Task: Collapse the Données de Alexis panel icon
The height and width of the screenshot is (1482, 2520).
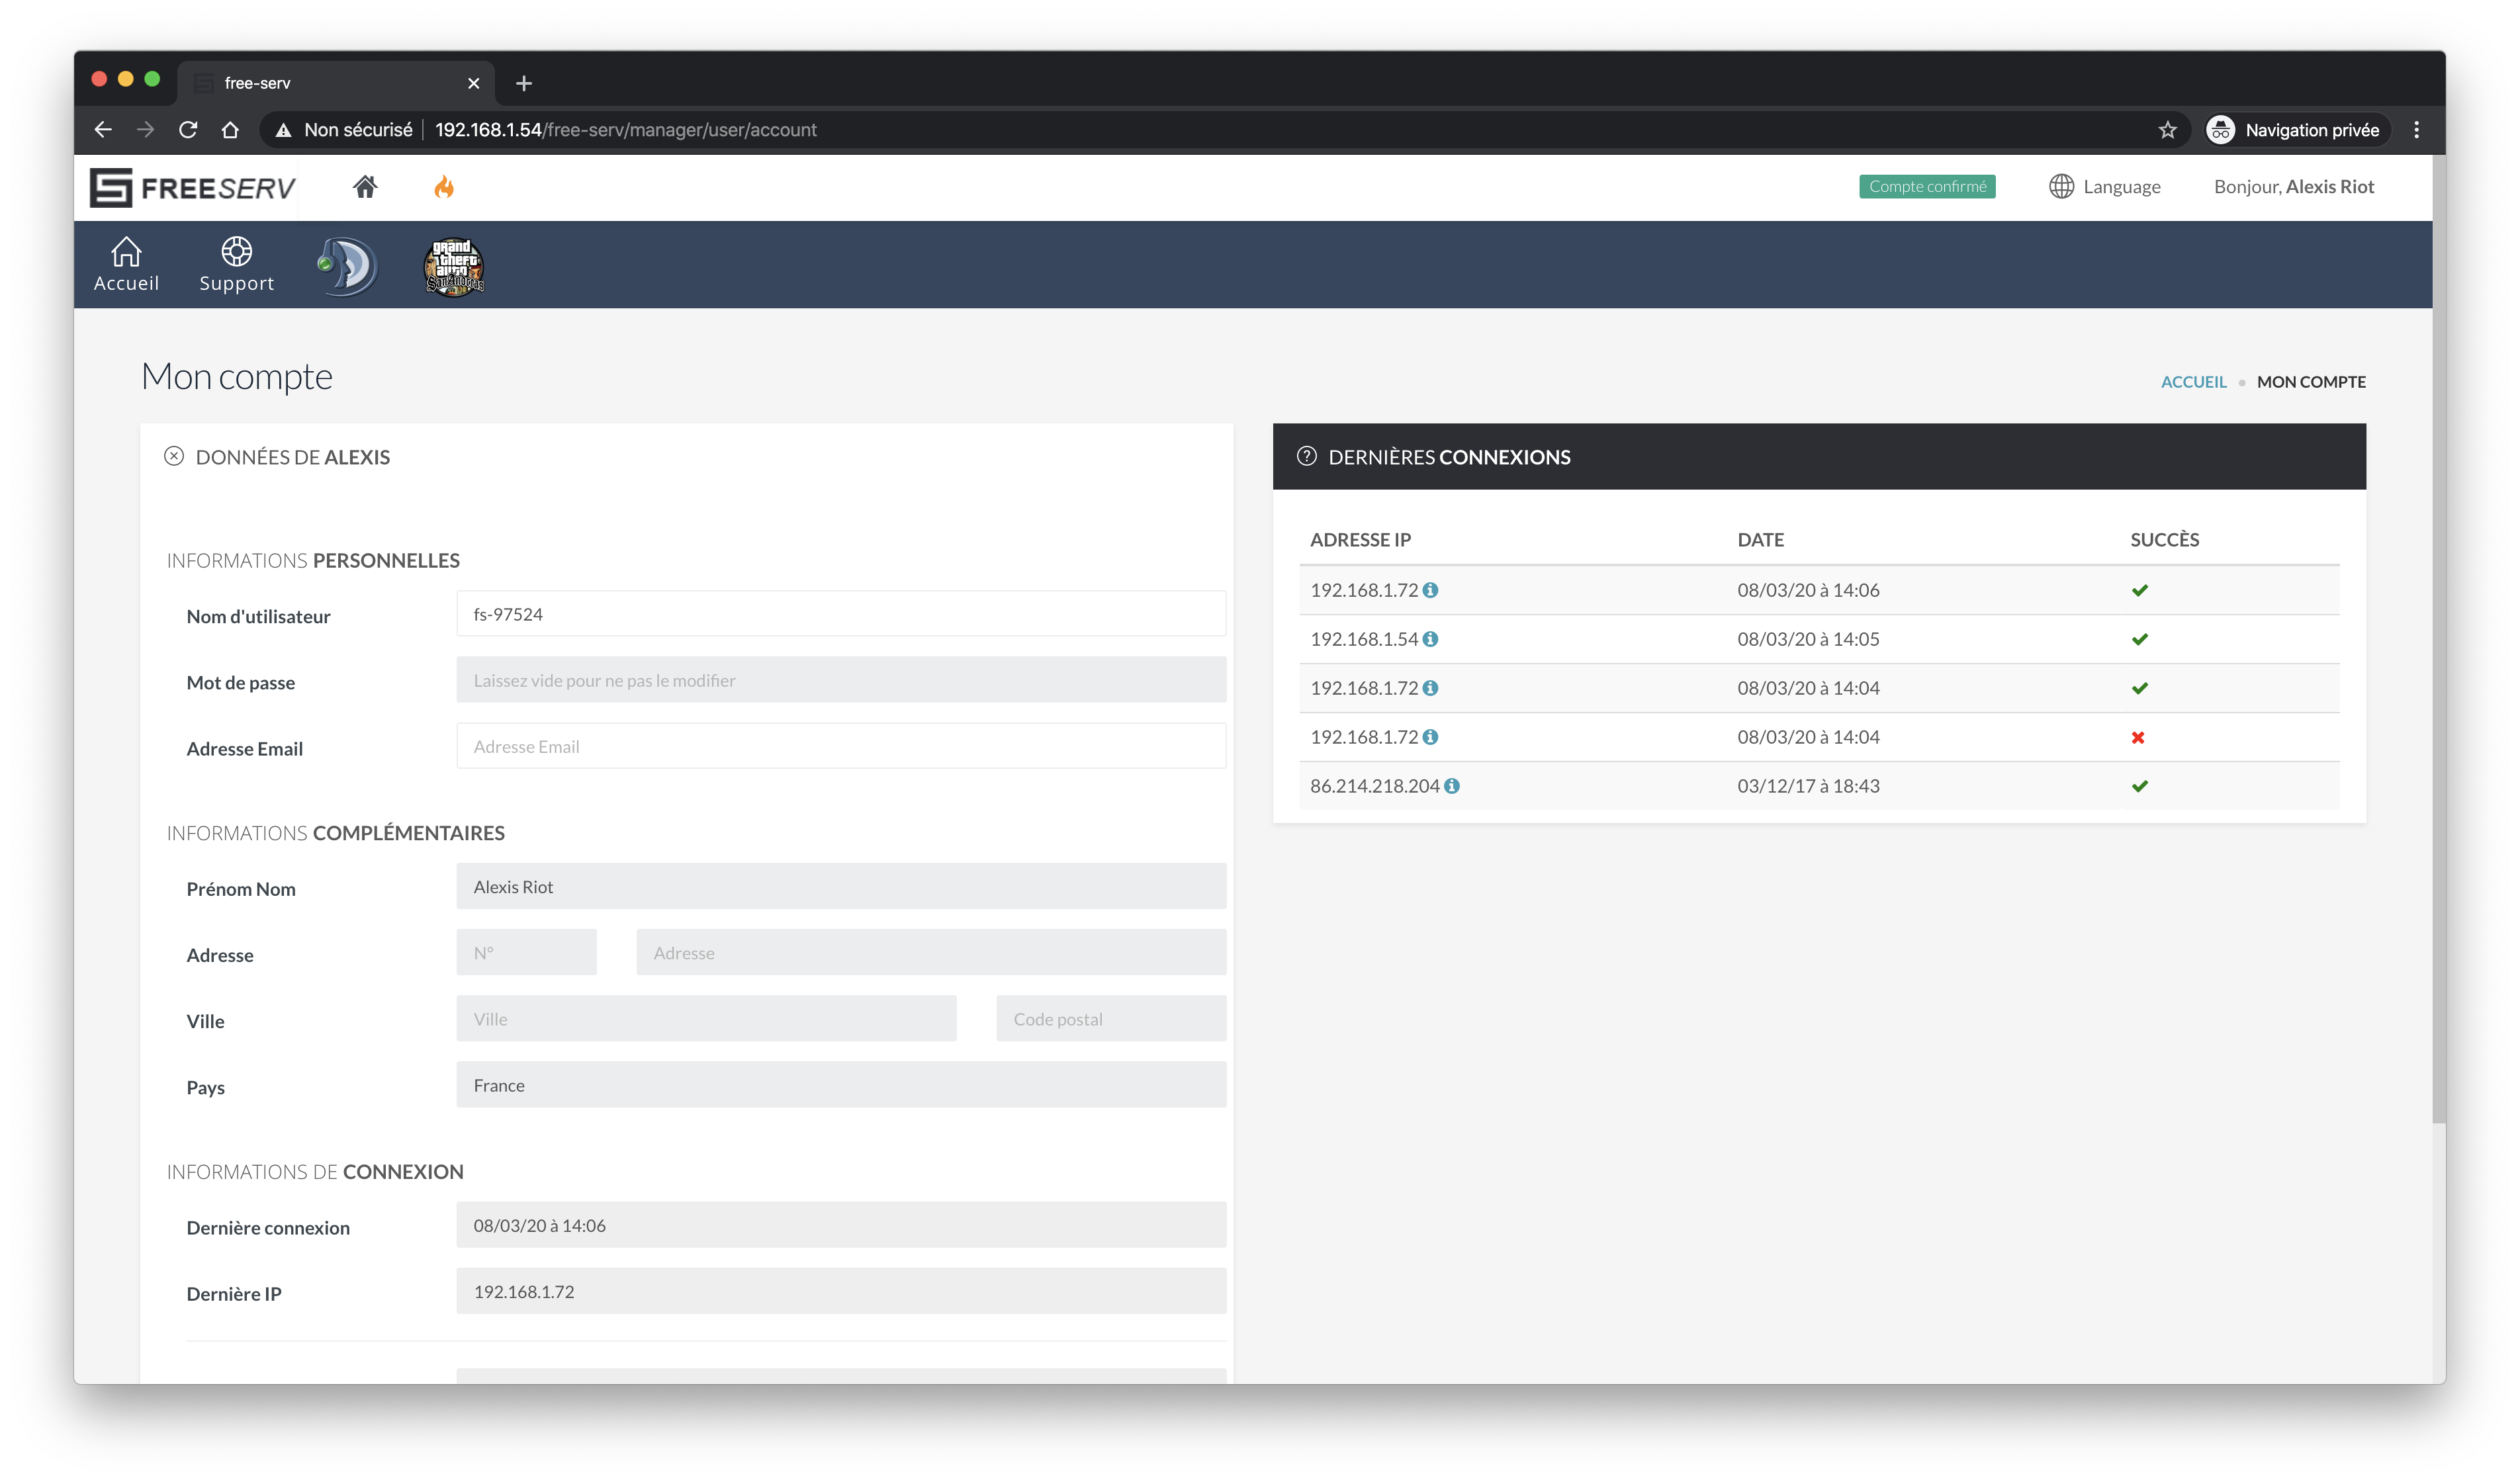Action: pyautogui.click(x=174, y=457)
